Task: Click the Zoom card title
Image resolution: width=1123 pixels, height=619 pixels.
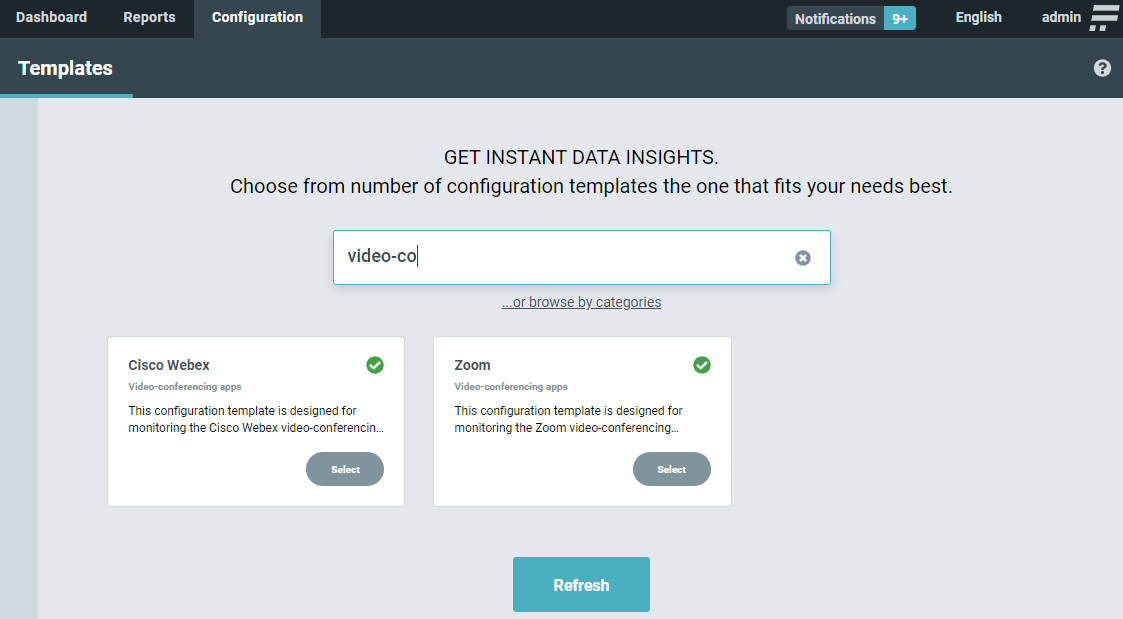Action: click(x=472, y=365)
